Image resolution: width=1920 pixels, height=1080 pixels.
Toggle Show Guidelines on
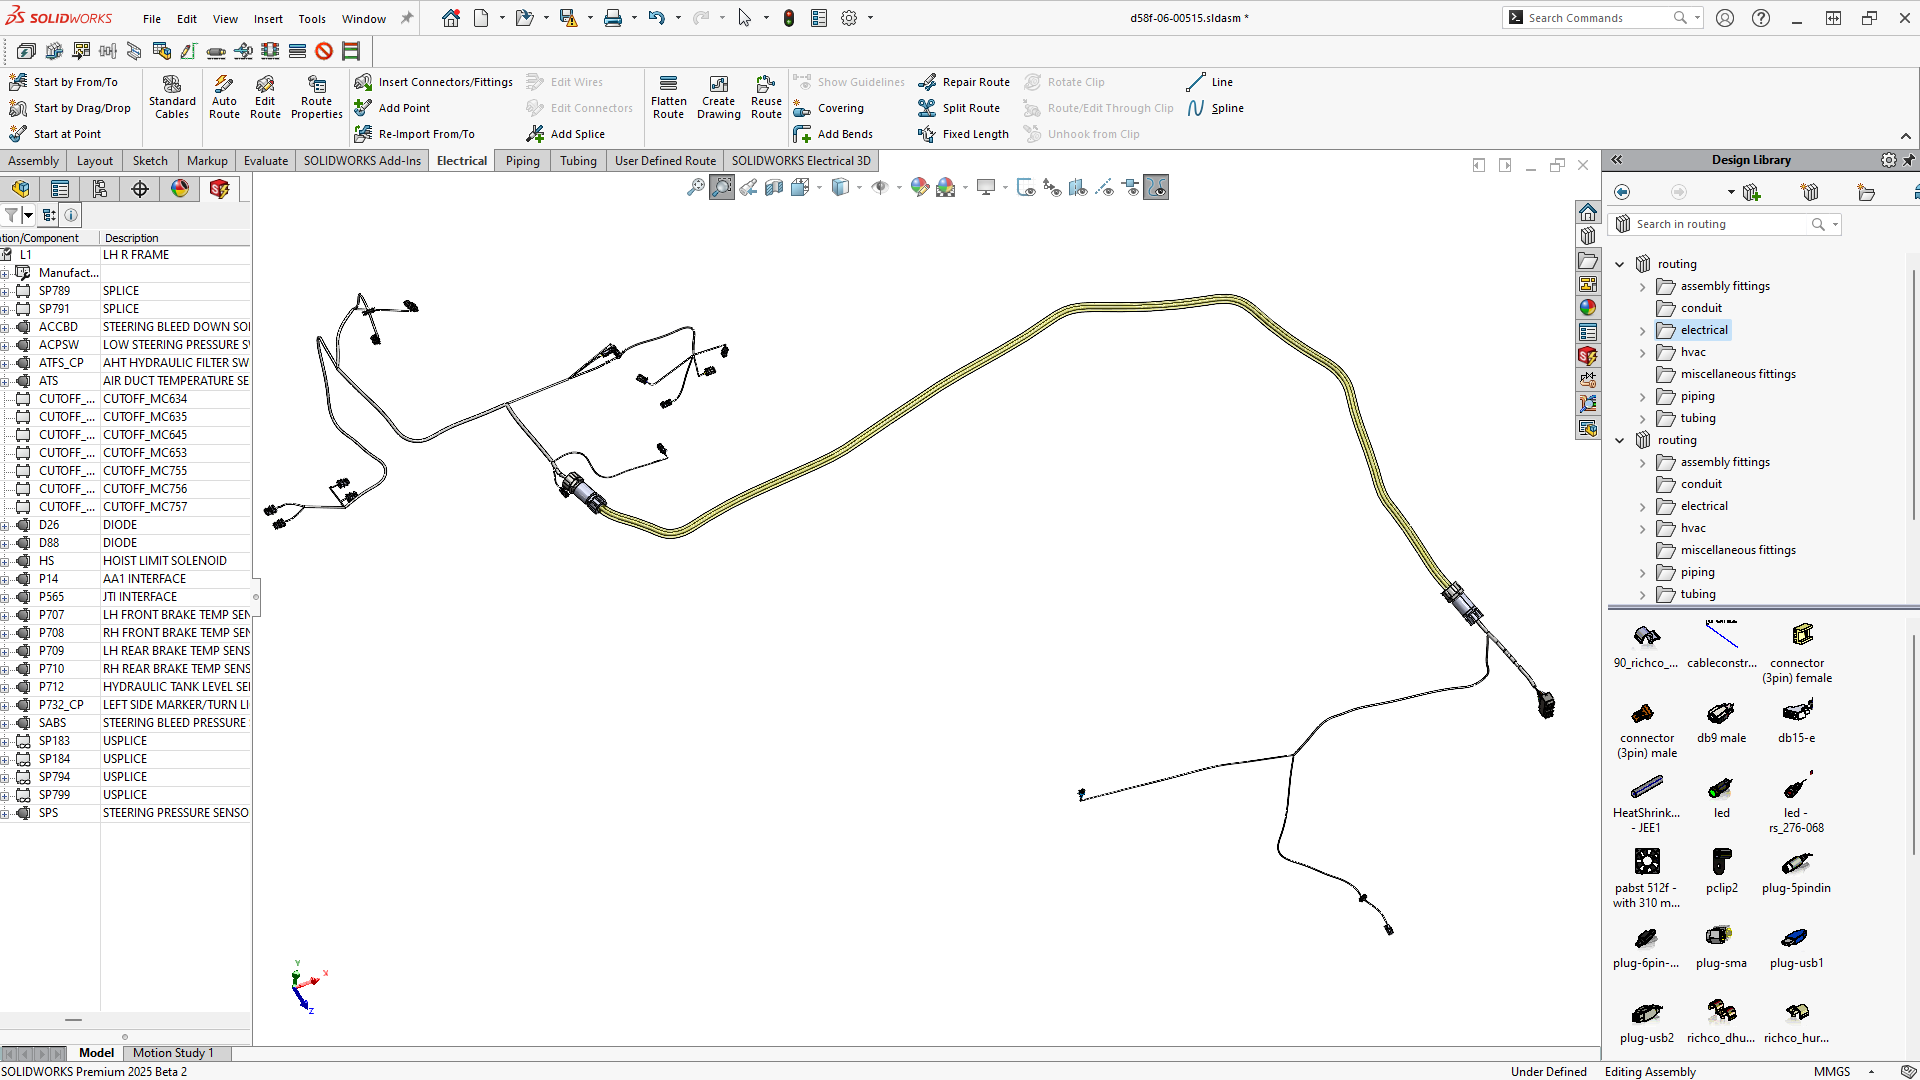click(849, 81)
